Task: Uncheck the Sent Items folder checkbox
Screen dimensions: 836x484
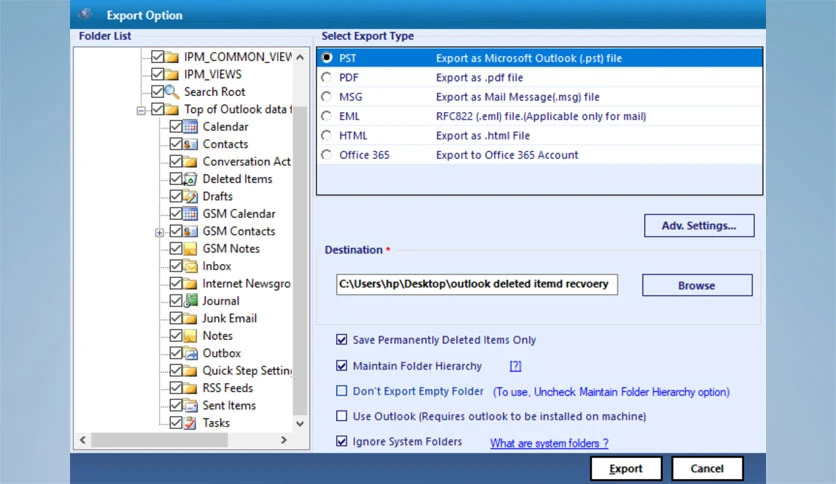Action: pos(176,405)
